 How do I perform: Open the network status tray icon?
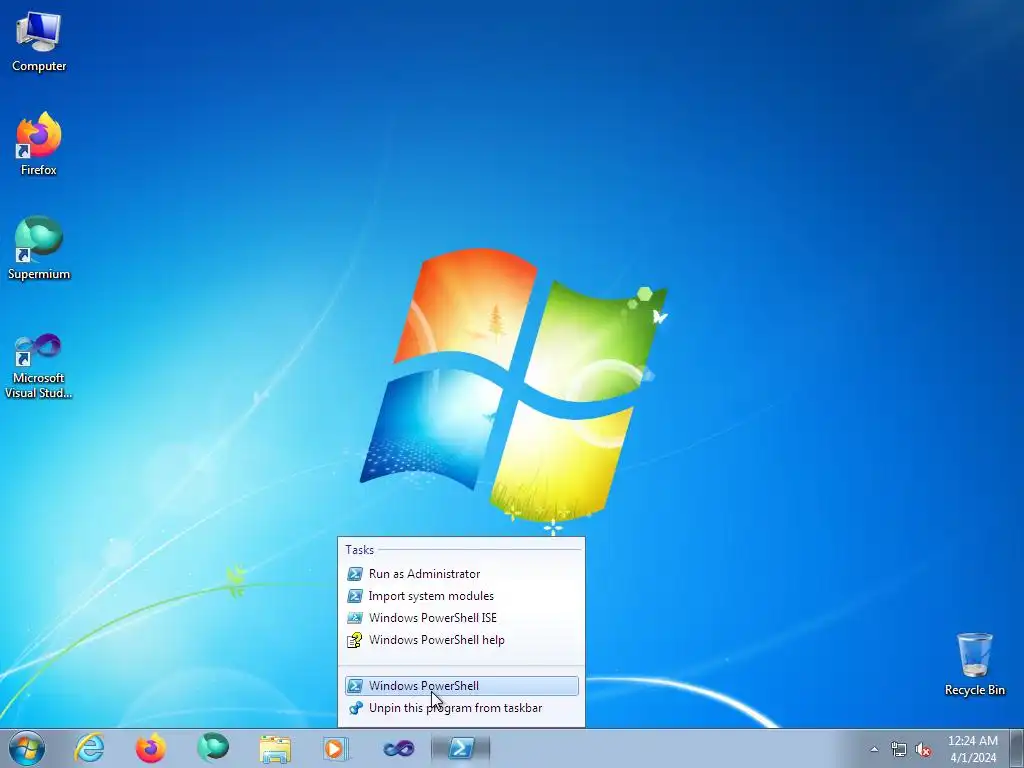[899, 750]
